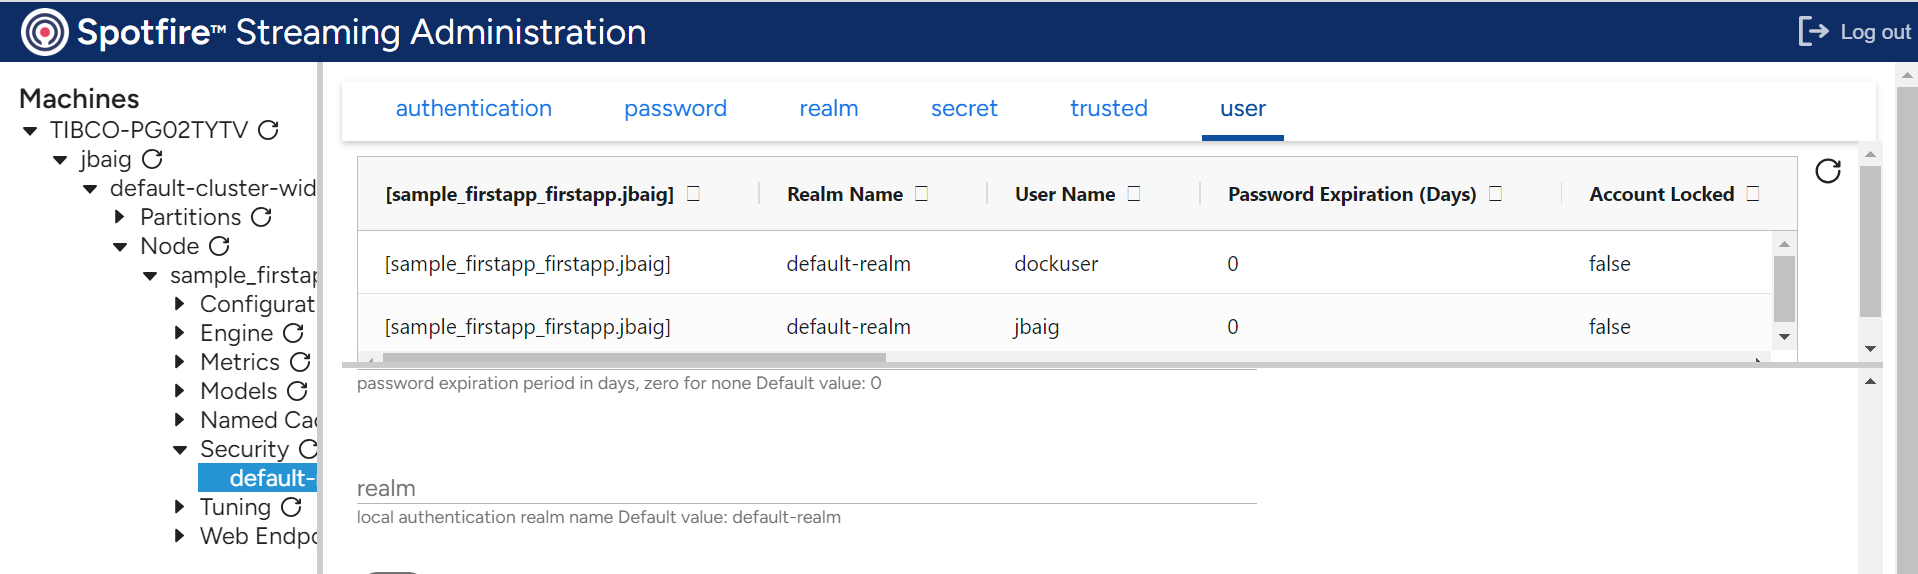Select the jbaig user row
The height and width of the screenshot is (574, 1918).
(1035, 327)
